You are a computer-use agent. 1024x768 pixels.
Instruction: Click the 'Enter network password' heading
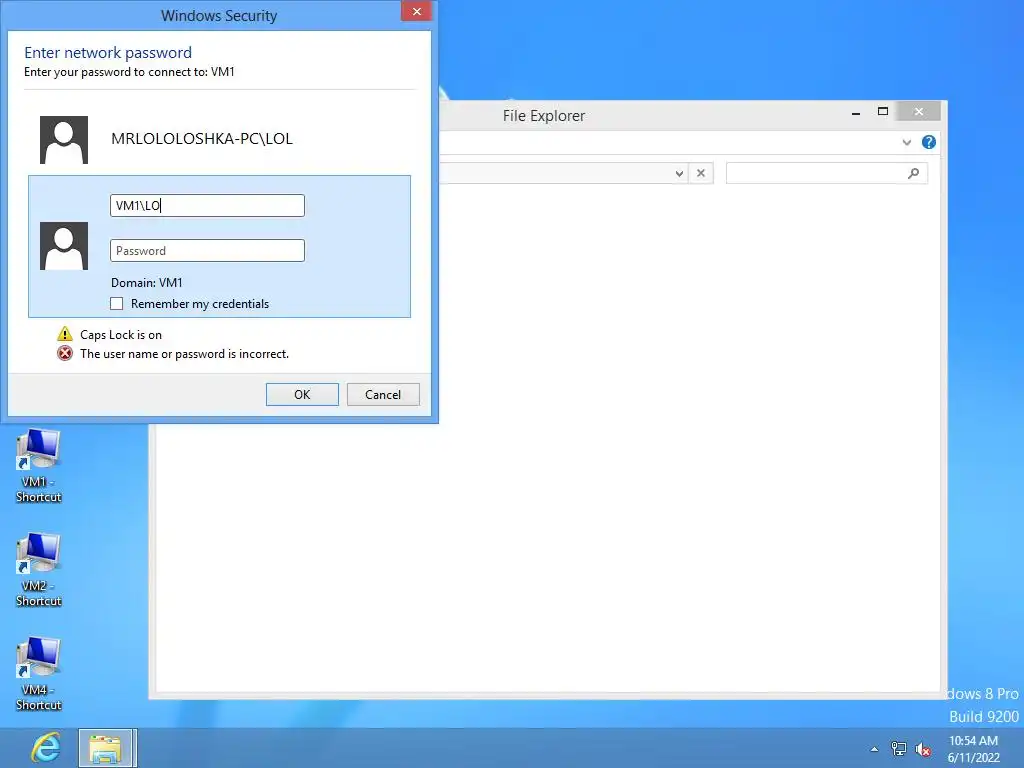pyautogui.click(x=108, y=52)
